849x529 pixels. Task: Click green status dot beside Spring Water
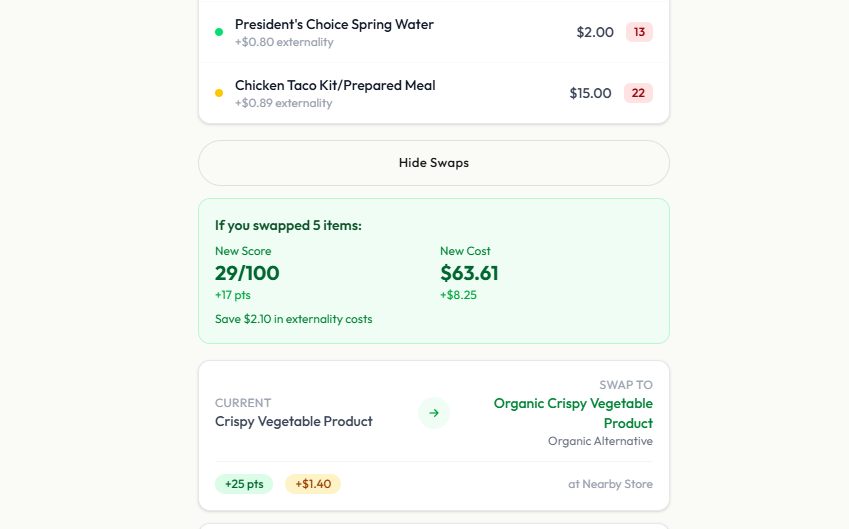pos(219,32)
